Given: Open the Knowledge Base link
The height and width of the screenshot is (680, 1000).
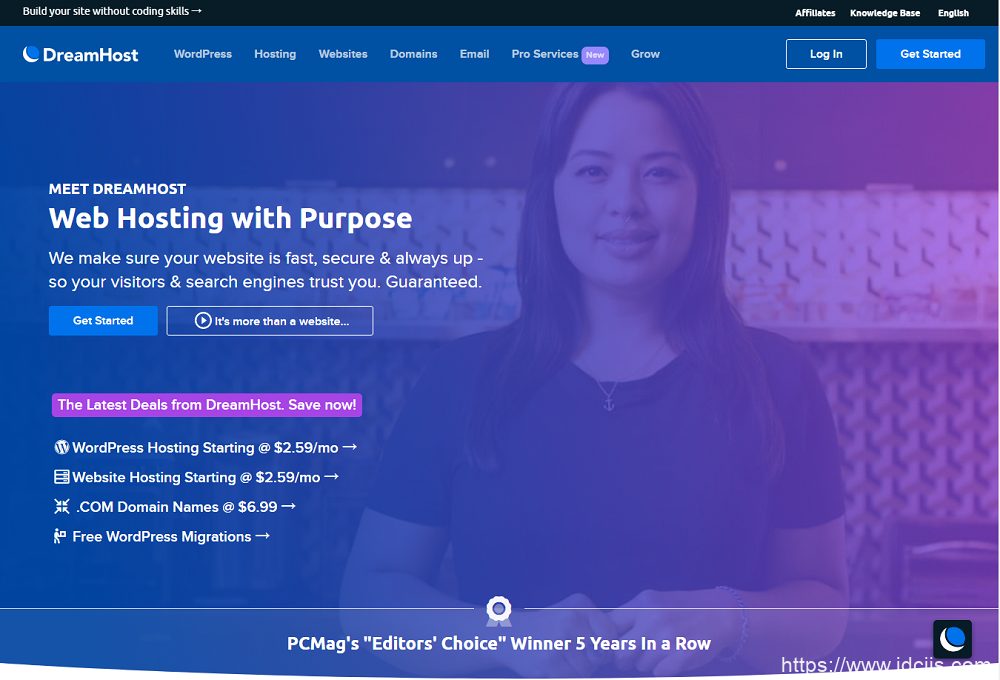Looking at the screenshot, I should (885, 13).
